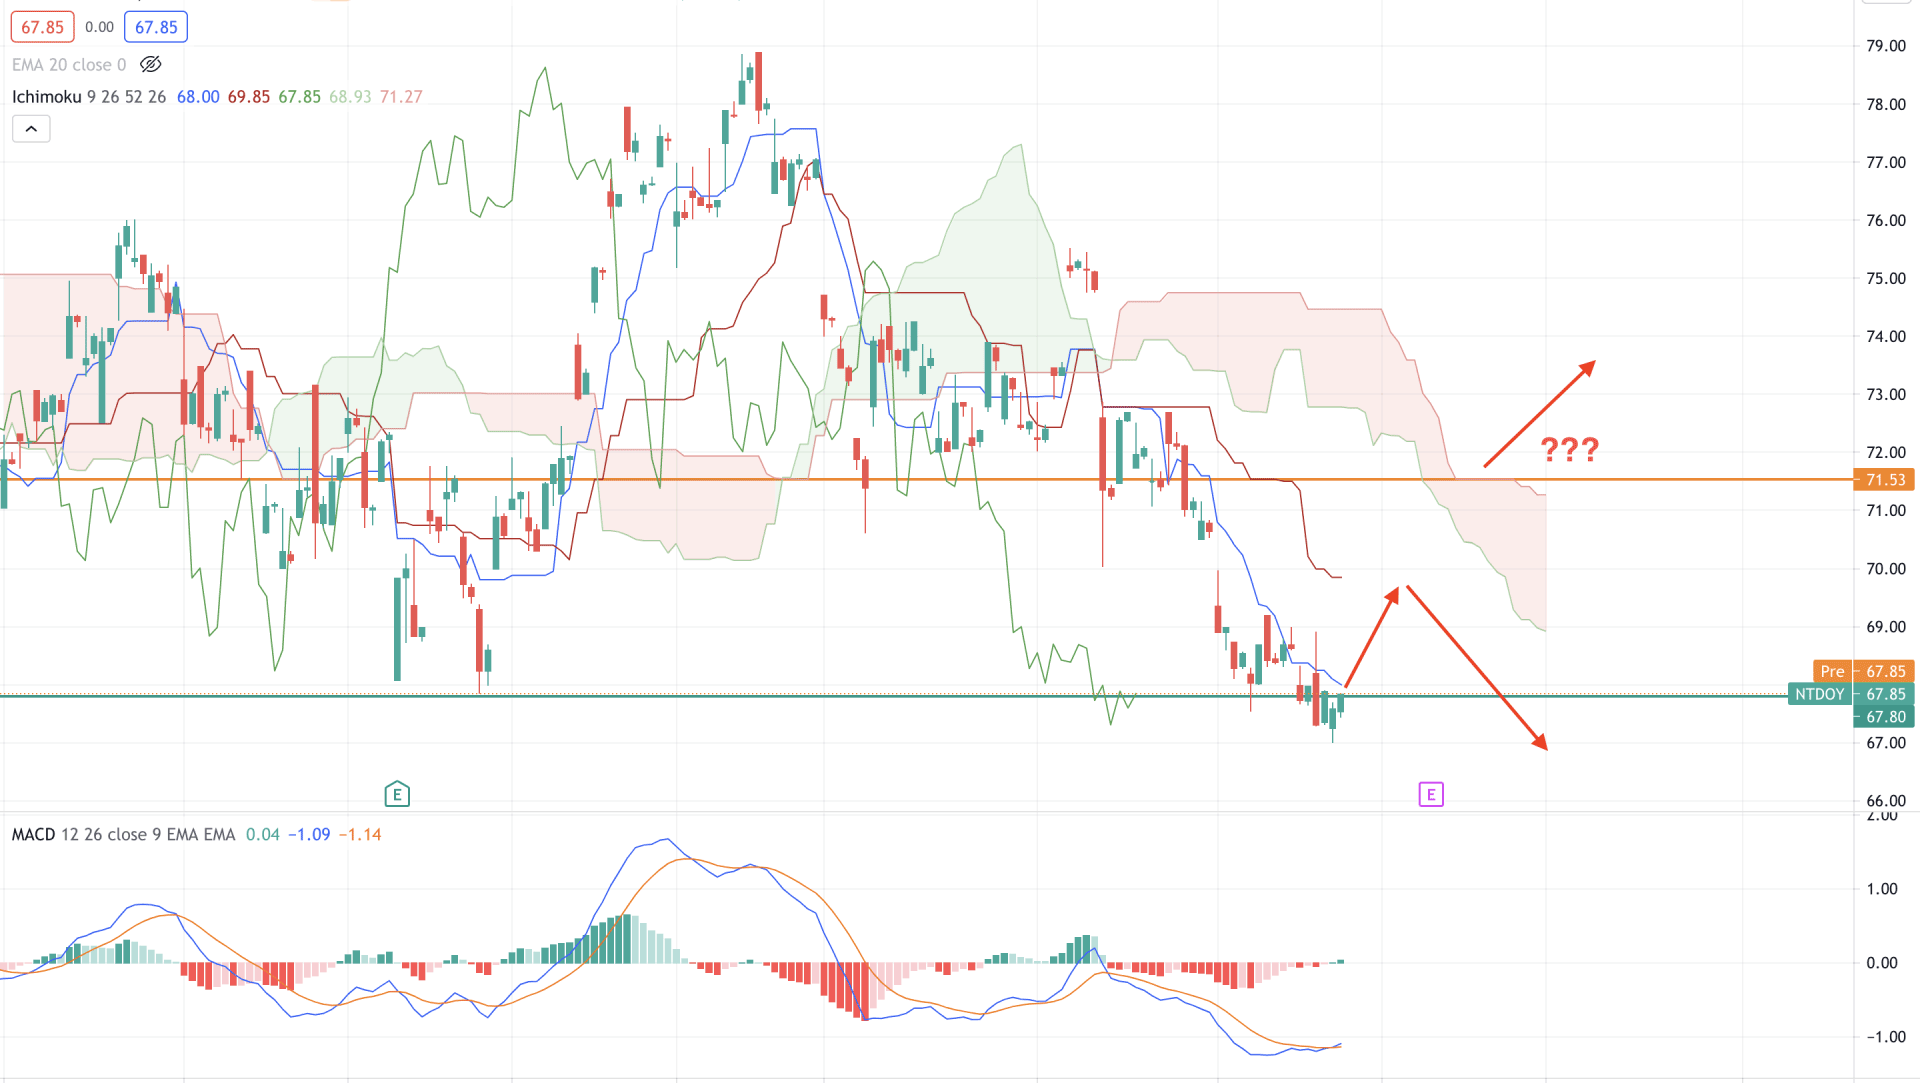This screenshot has width=1920, height=1083.
Task: Click MACD histogram value 0.04
Action: [263, 834]
